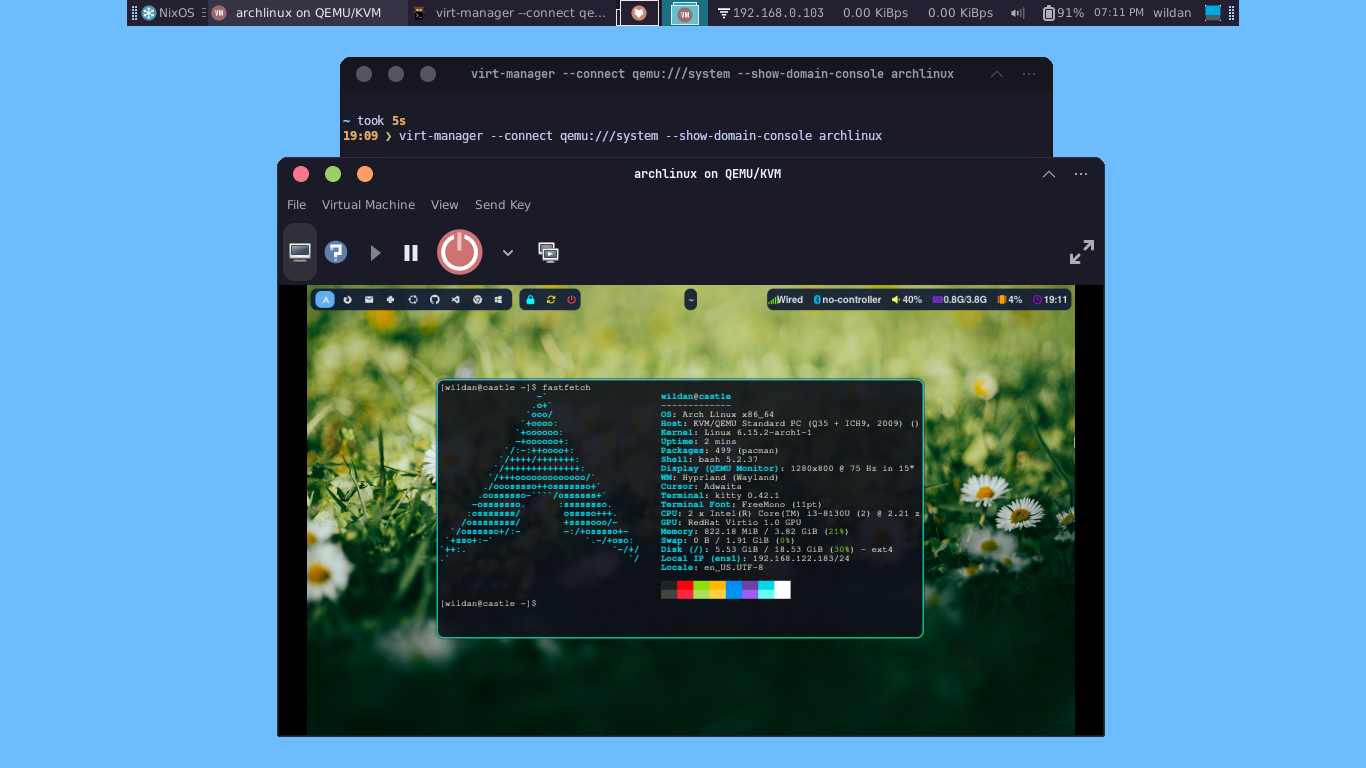Click the up-chevron in archlinux window titlebar
The height and width of the screenshot is (768, 1366).
(x=1049, y=174)
